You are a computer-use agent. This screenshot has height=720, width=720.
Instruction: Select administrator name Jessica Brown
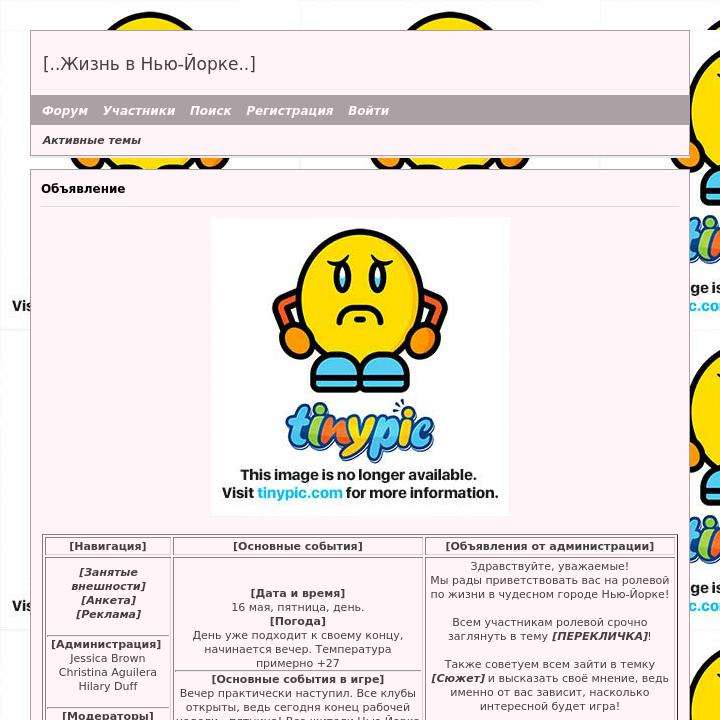click(107, 658)
